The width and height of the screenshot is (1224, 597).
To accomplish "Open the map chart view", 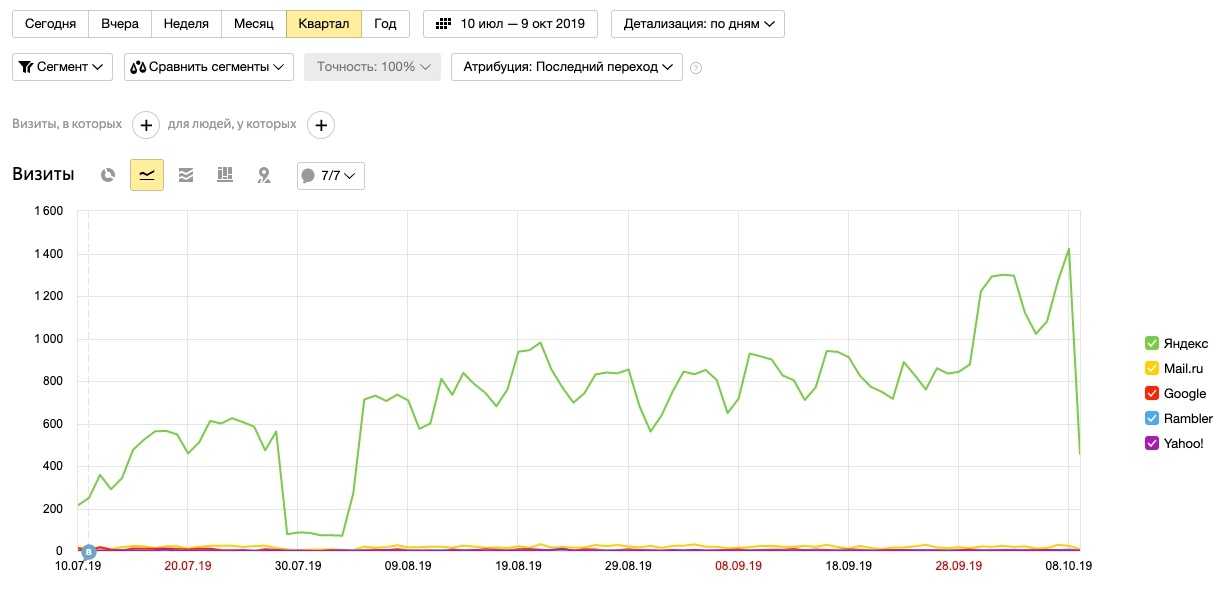I will point(264,175).
